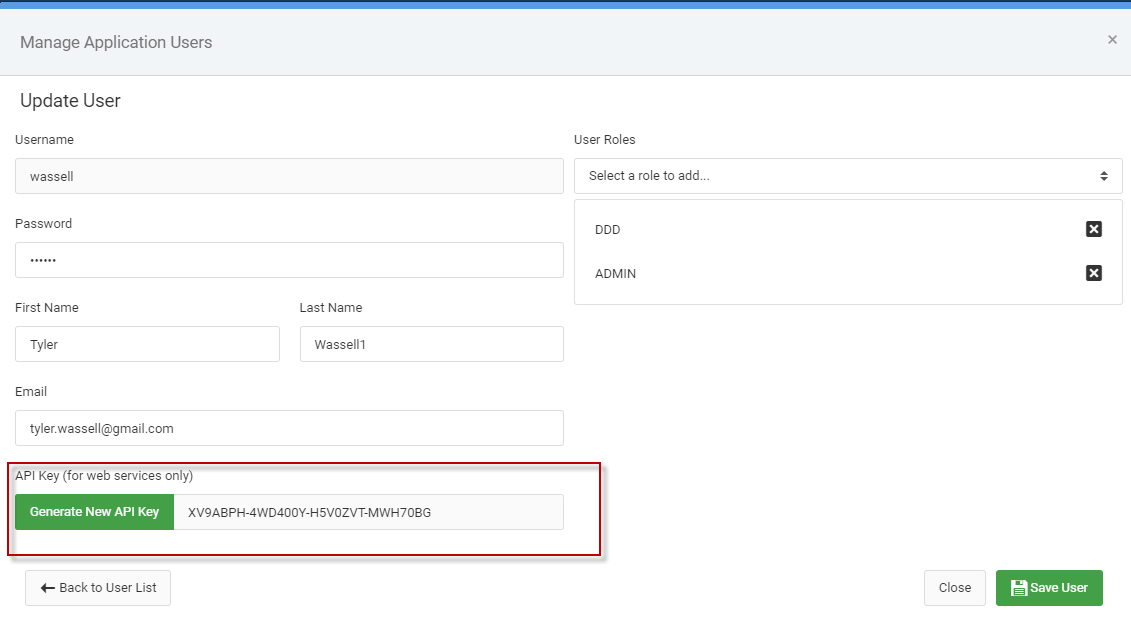This screenshot has height=628, width=1131.
Task: Click into the Password field
Action: [289, 260]
